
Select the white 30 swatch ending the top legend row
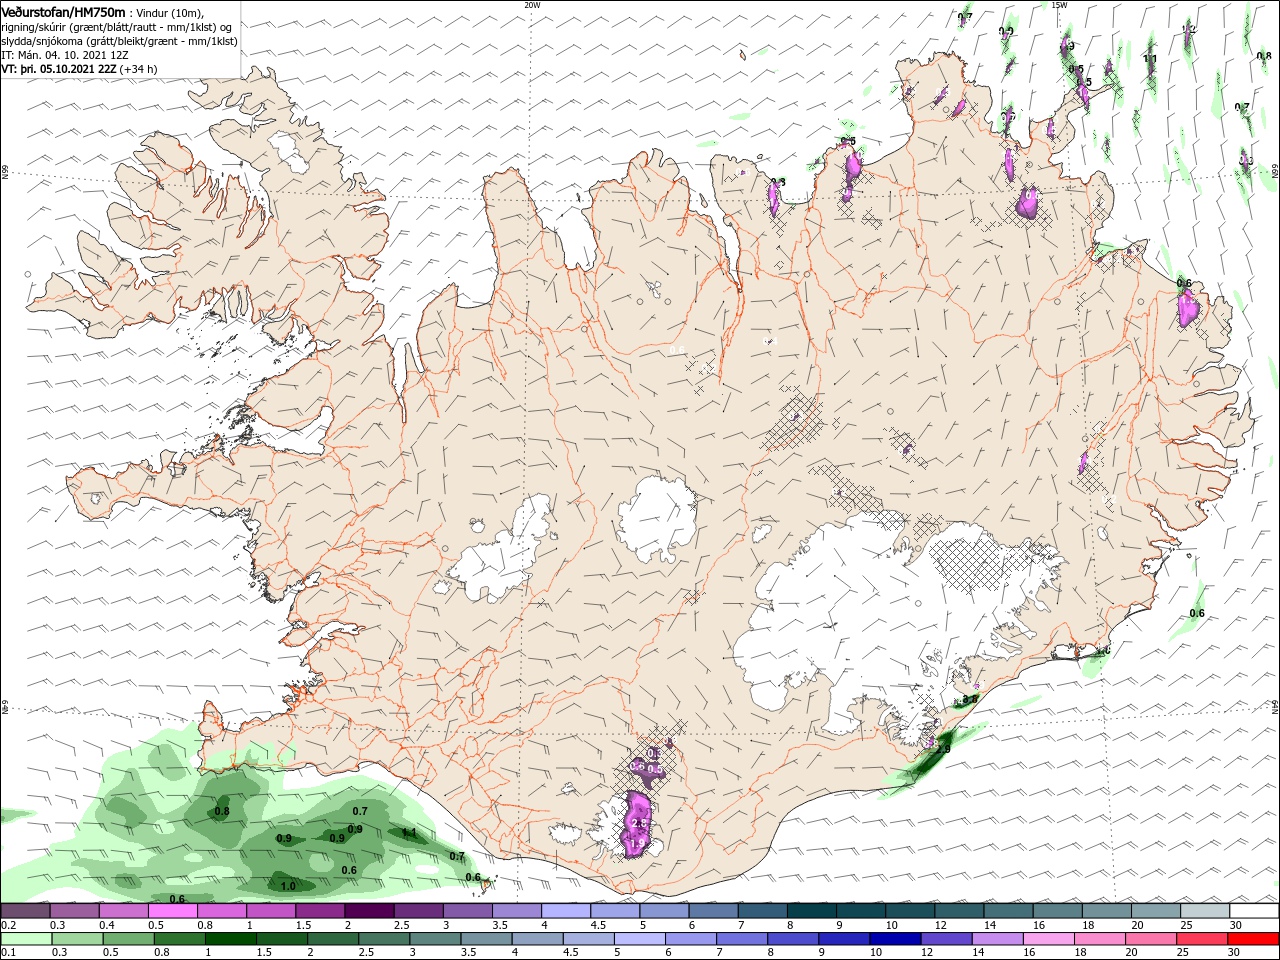pyautogui.click(x=1254, y=911)
